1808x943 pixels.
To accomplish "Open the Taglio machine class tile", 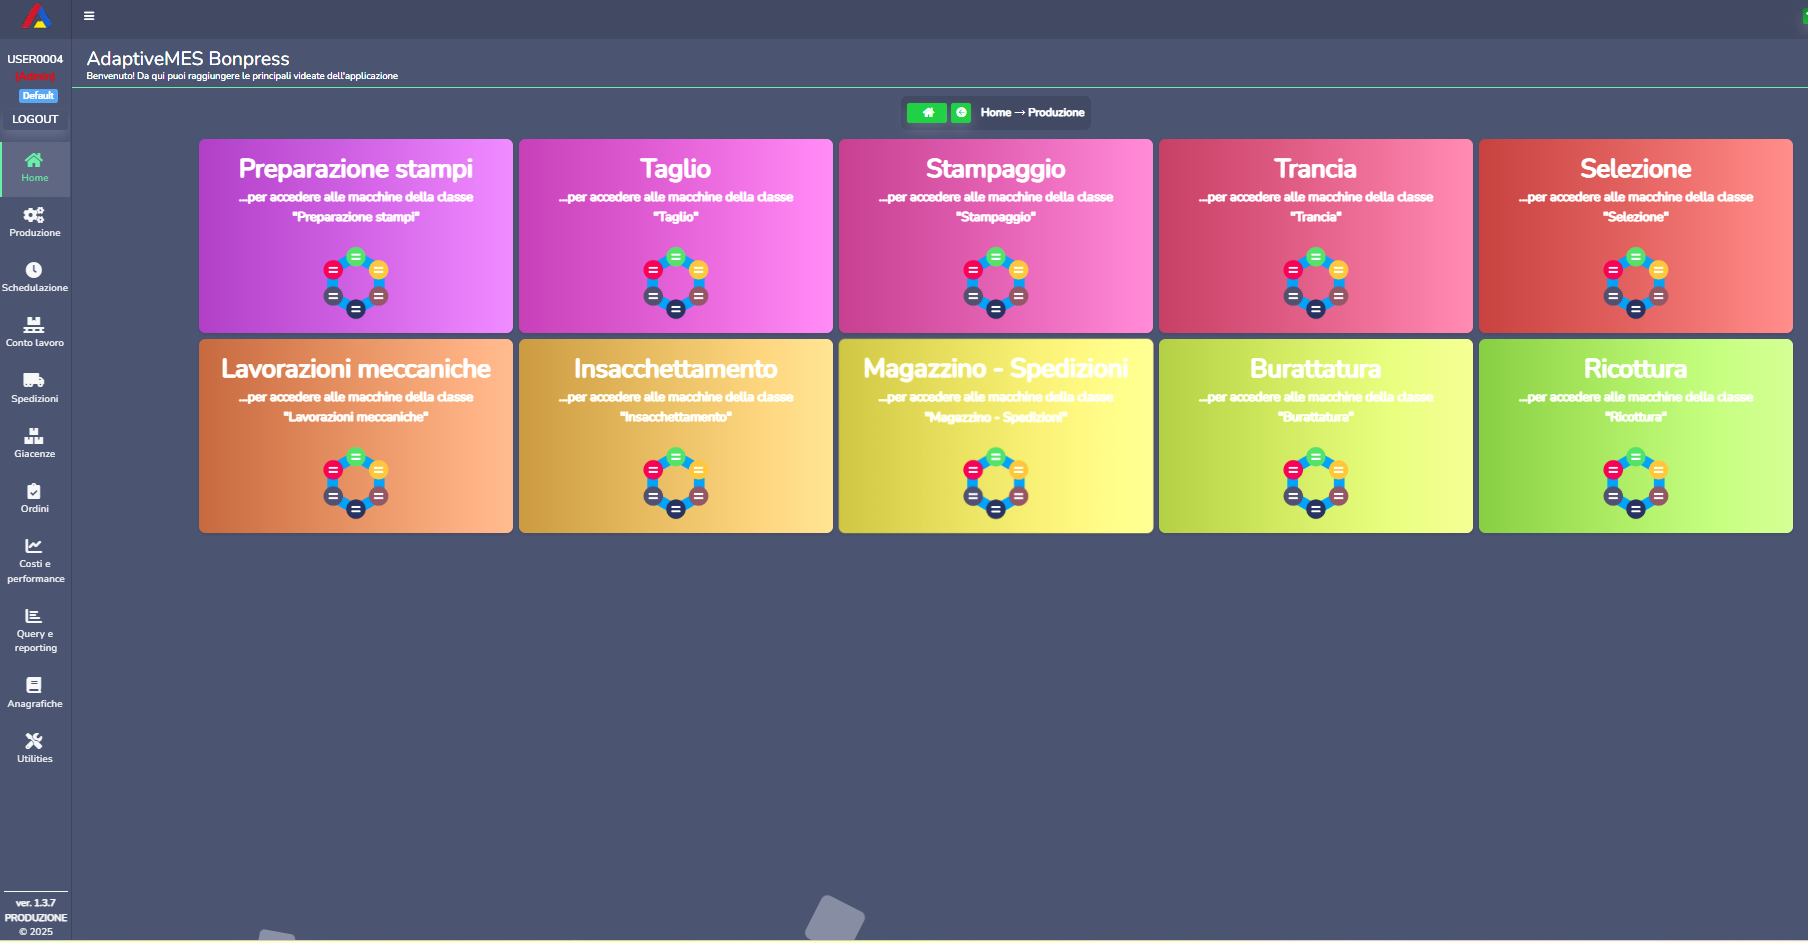I will [676, 236].
